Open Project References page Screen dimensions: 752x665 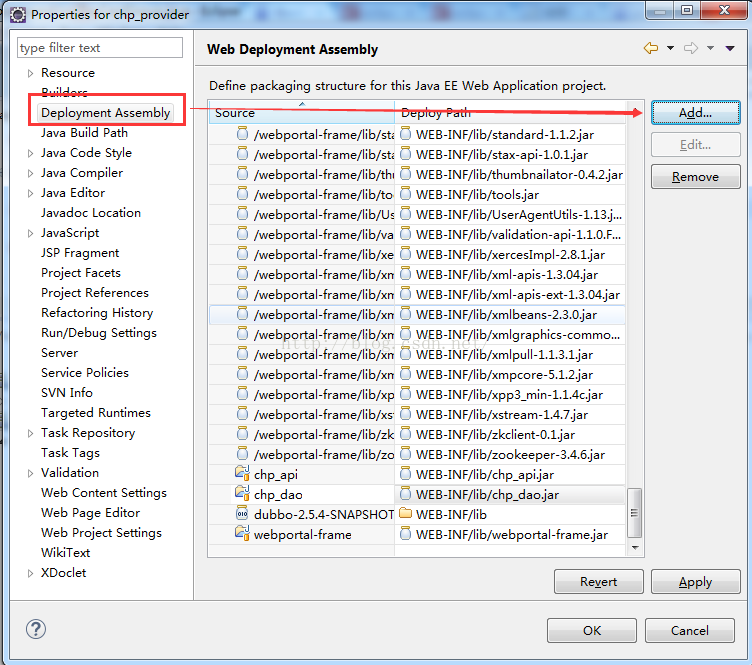[x=95, y=293]
